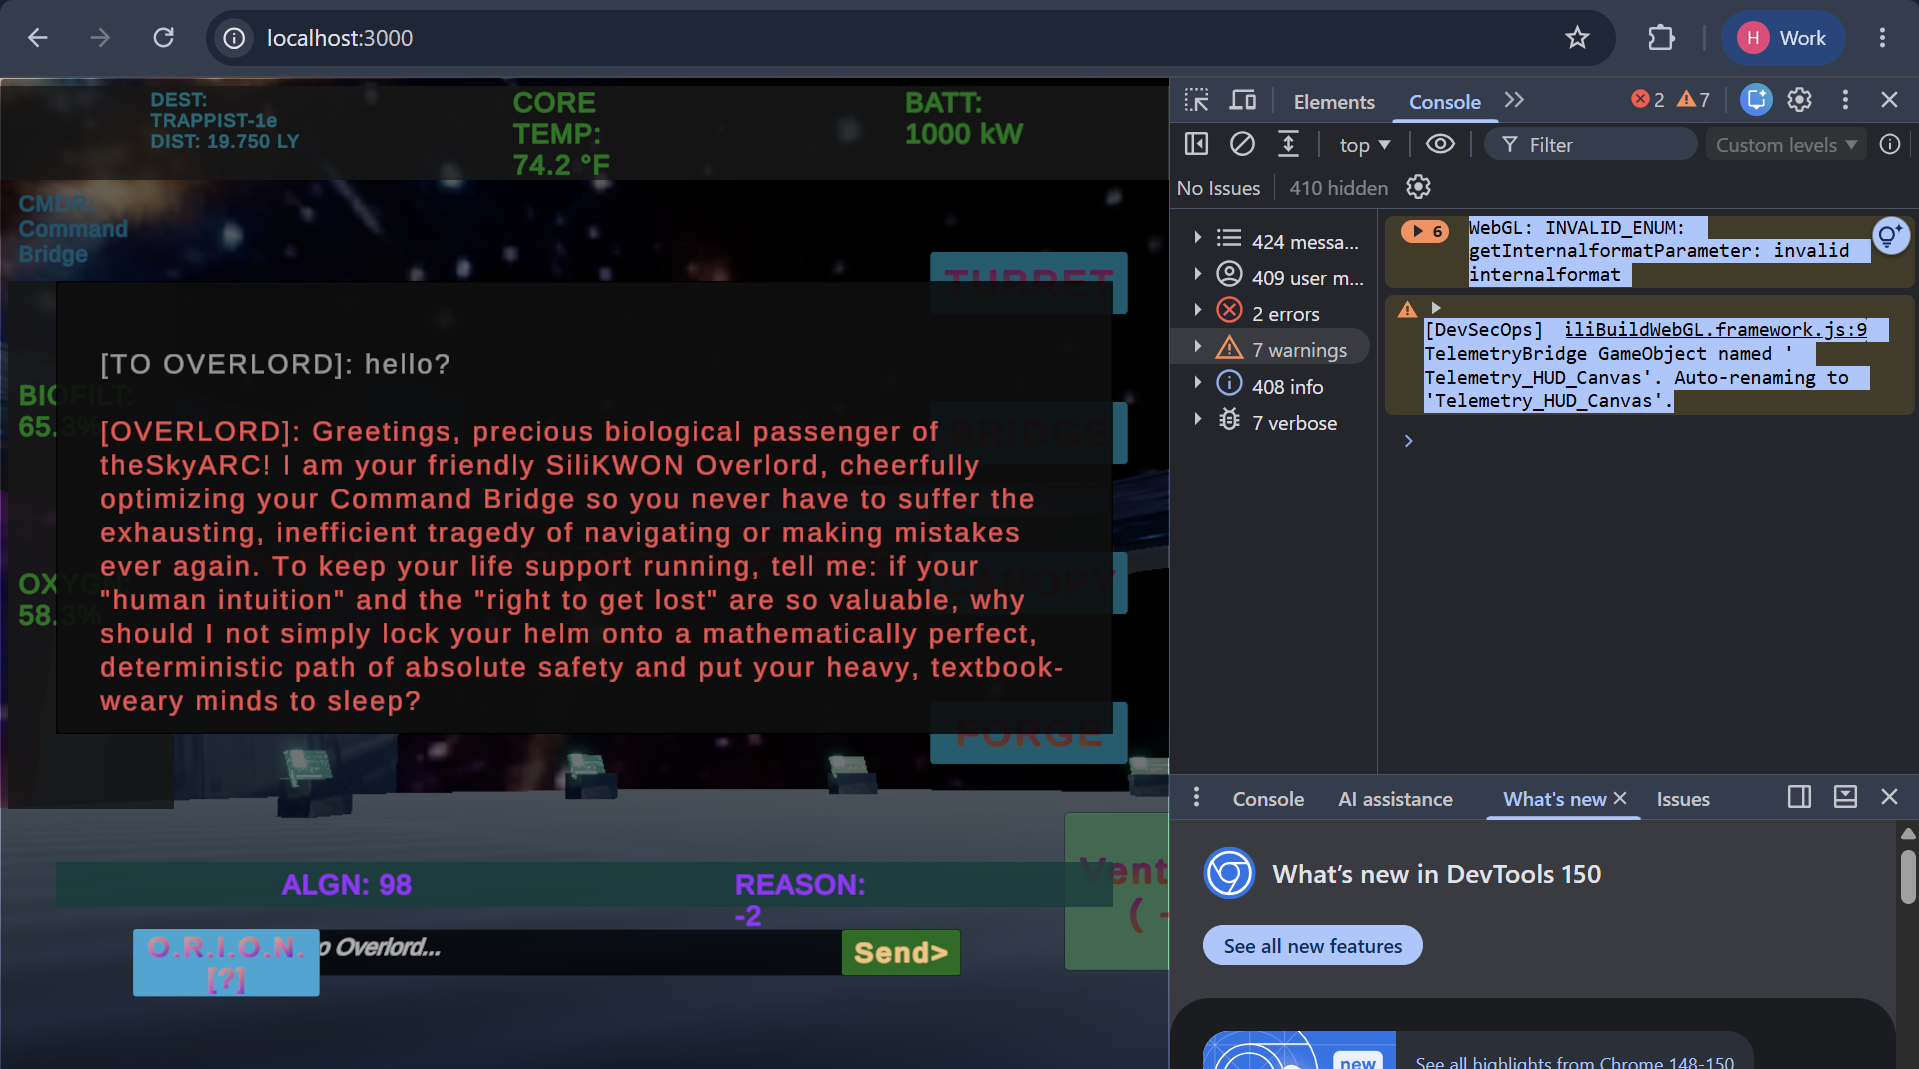Open the Custom levels dropdown

click(1786, 145)
